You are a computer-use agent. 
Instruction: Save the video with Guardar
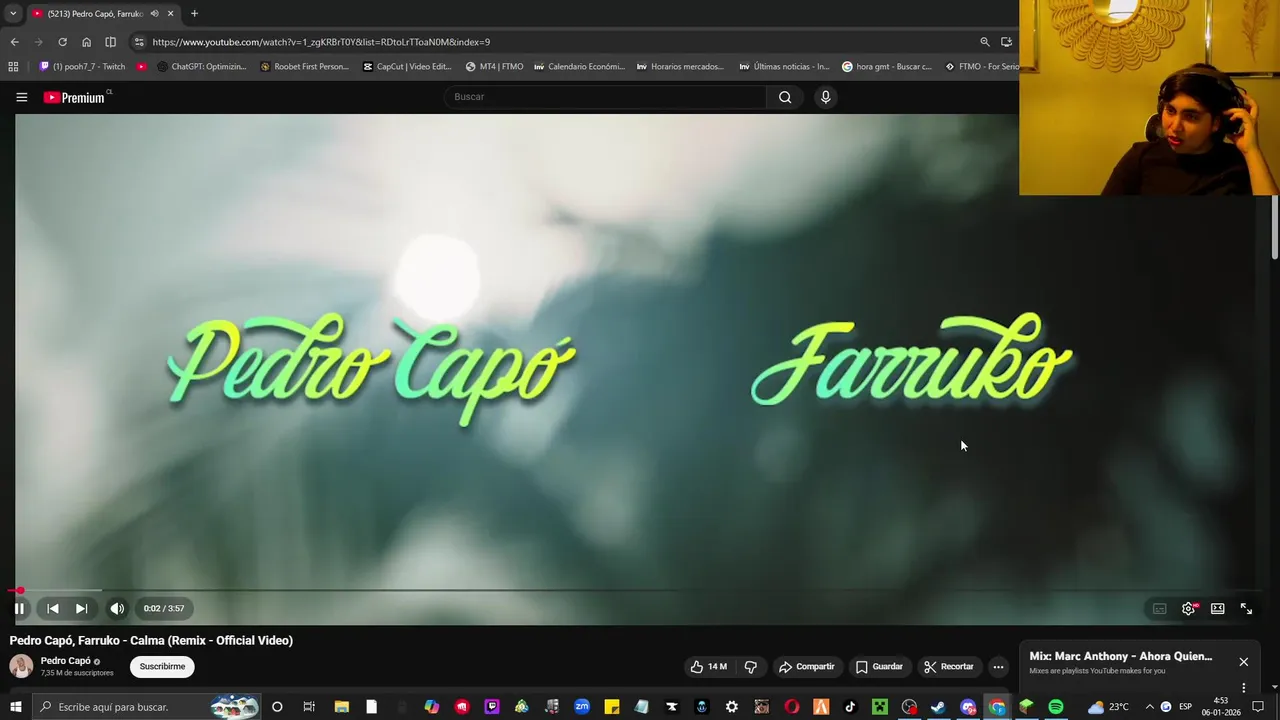point(879,667)
